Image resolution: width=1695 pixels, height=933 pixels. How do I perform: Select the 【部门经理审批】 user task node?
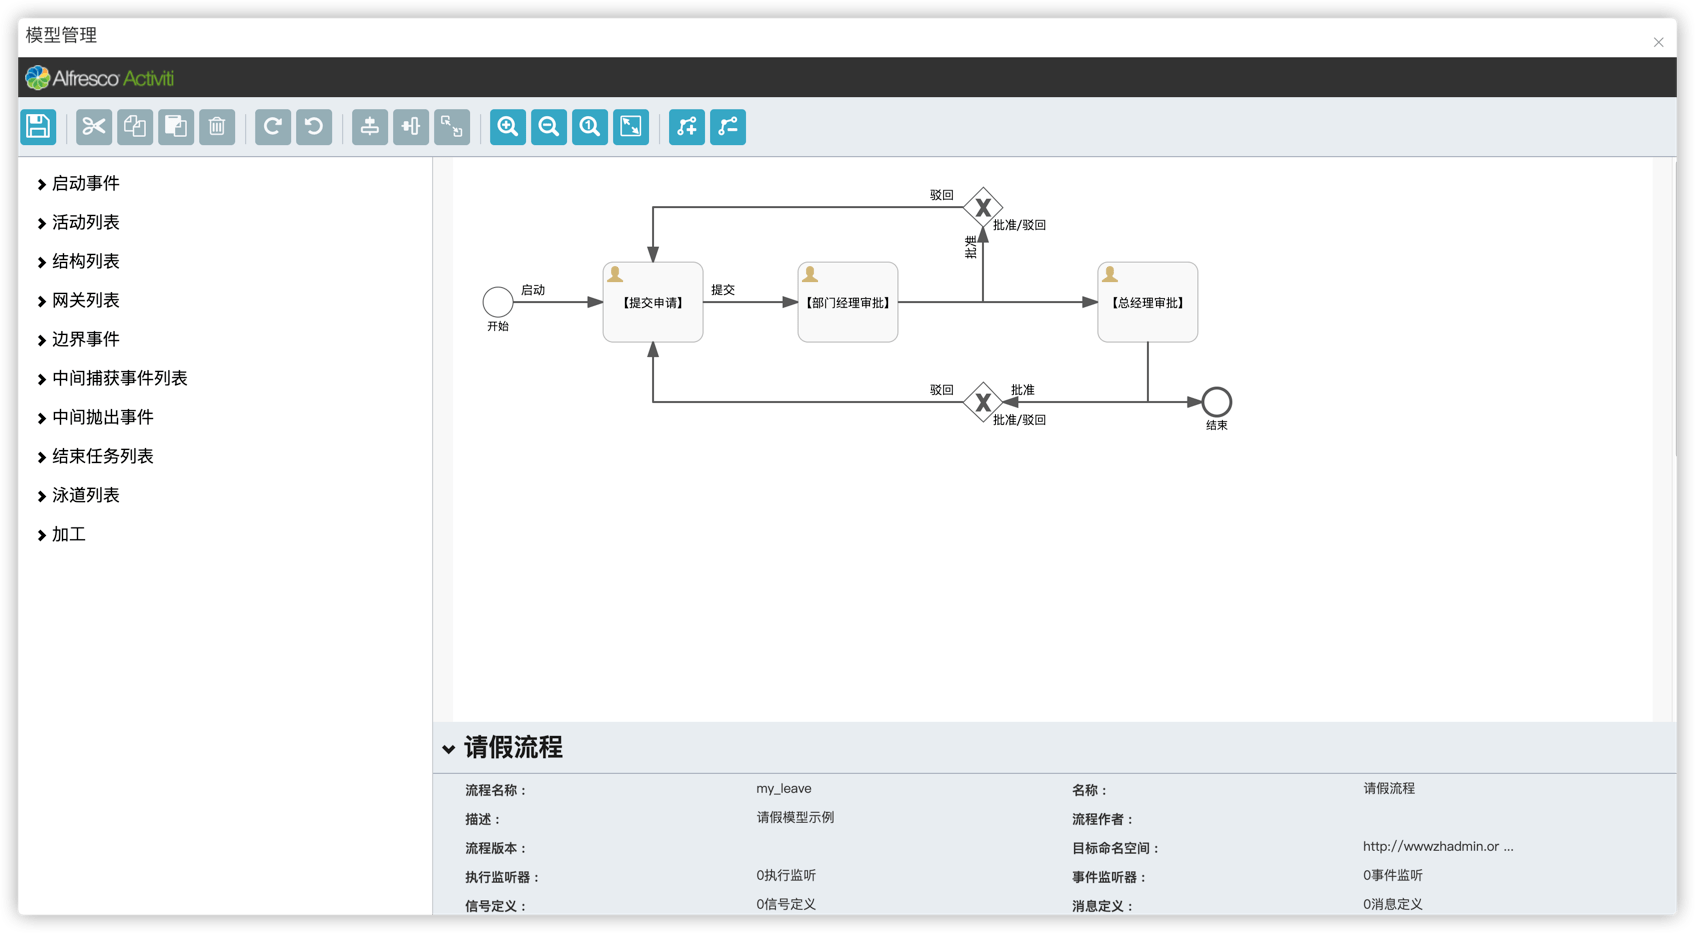click(x=848, y=302)
